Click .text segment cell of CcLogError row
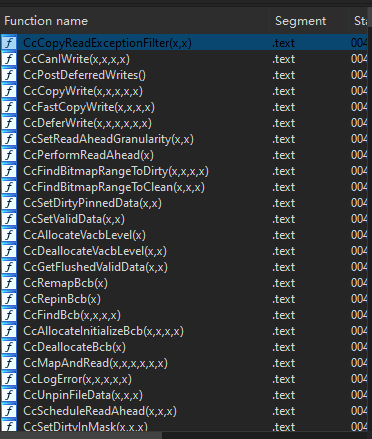The image size is (372, 439). (x=284, y=379)
